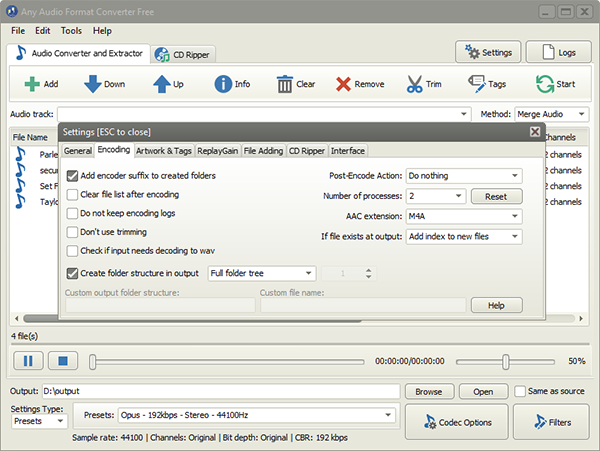Enable Clear file list after encoding
This screenshot has height=451, width=600.
[x=72, y=194]
